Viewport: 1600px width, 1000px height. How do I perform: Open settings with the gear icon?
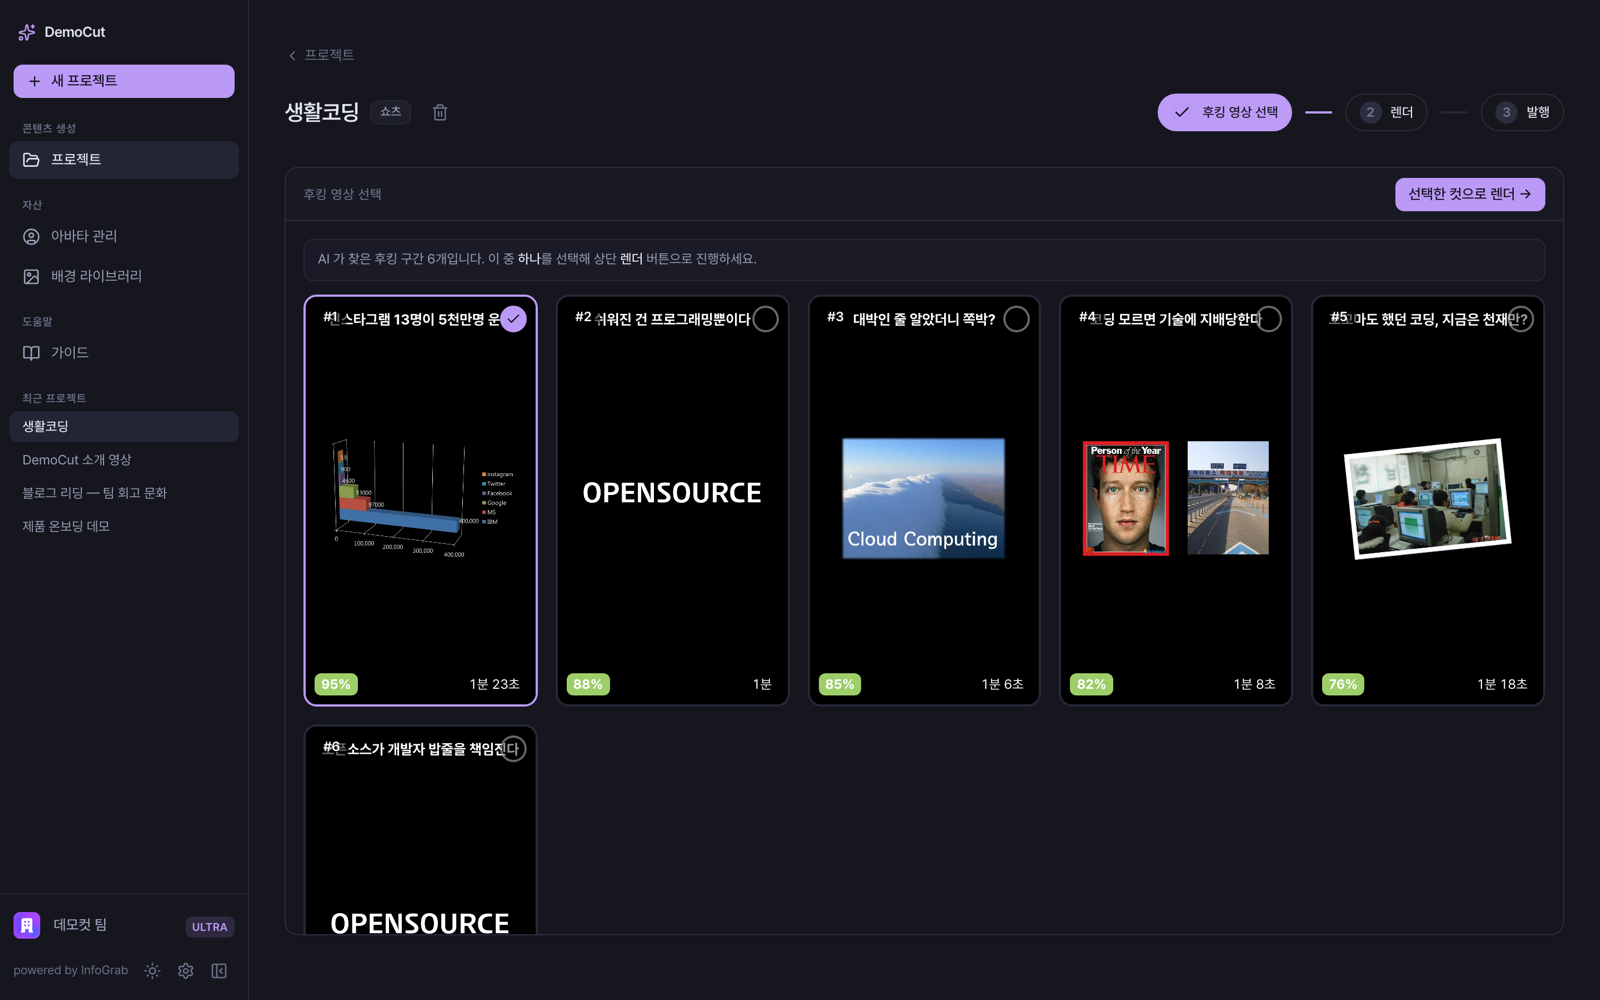tap(186, 971)
